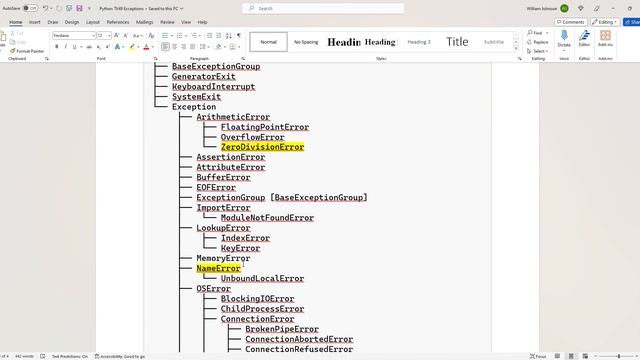Select Center alignment
Viewport: 640px width, 360px height.
point(175,47)
